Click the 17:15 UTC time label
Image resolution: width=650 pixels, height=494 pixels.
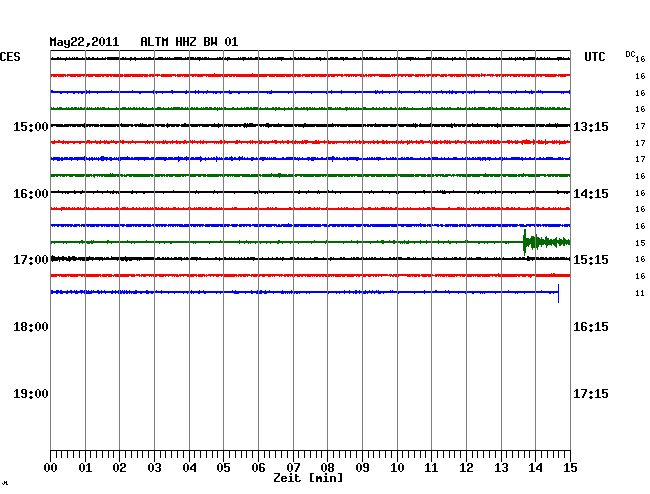click(x=591, y=394)
